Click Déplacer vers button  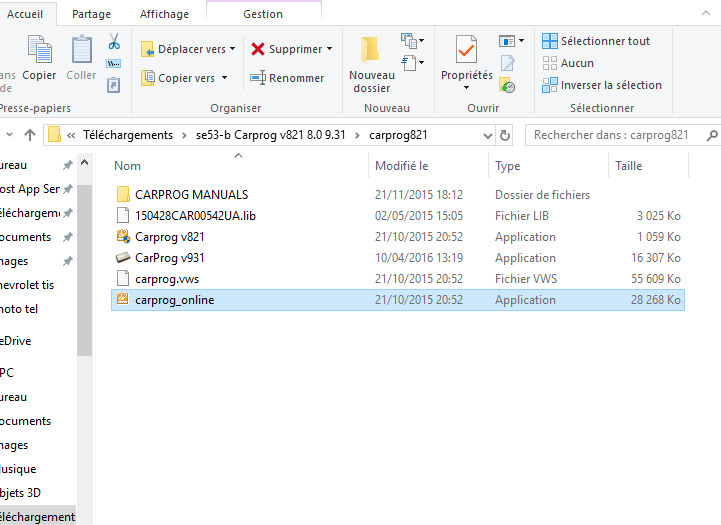[189, 49]
